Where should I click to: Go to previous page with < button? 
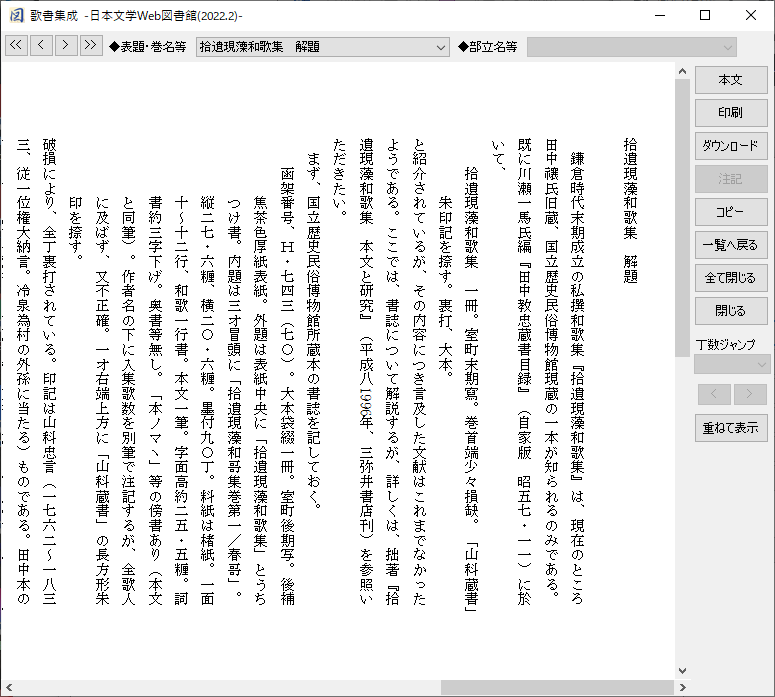[41, 45]
